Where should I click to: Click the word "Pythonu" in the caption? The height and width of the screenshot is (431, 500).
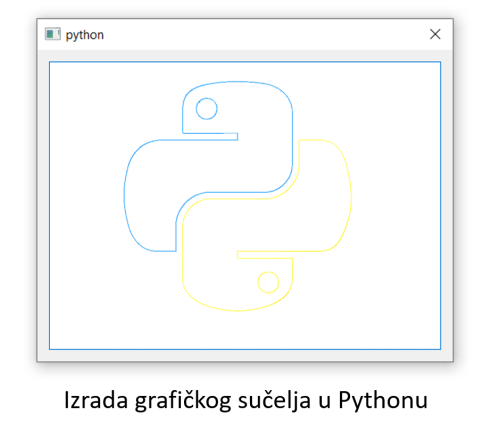(383, 401)
